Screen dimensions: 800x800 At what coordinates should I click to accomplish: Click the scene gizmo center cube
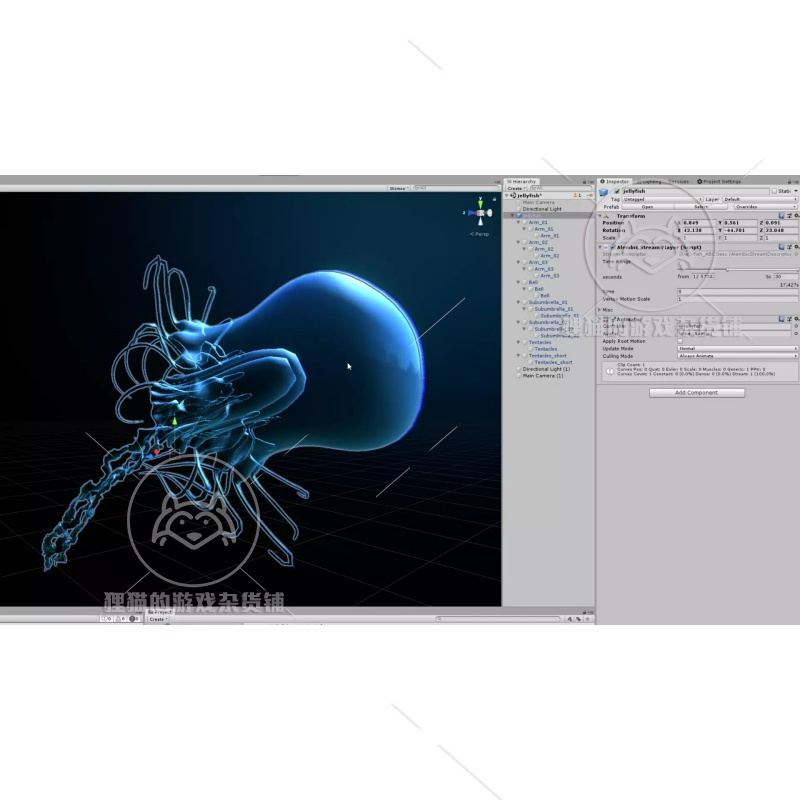[481, 212]
